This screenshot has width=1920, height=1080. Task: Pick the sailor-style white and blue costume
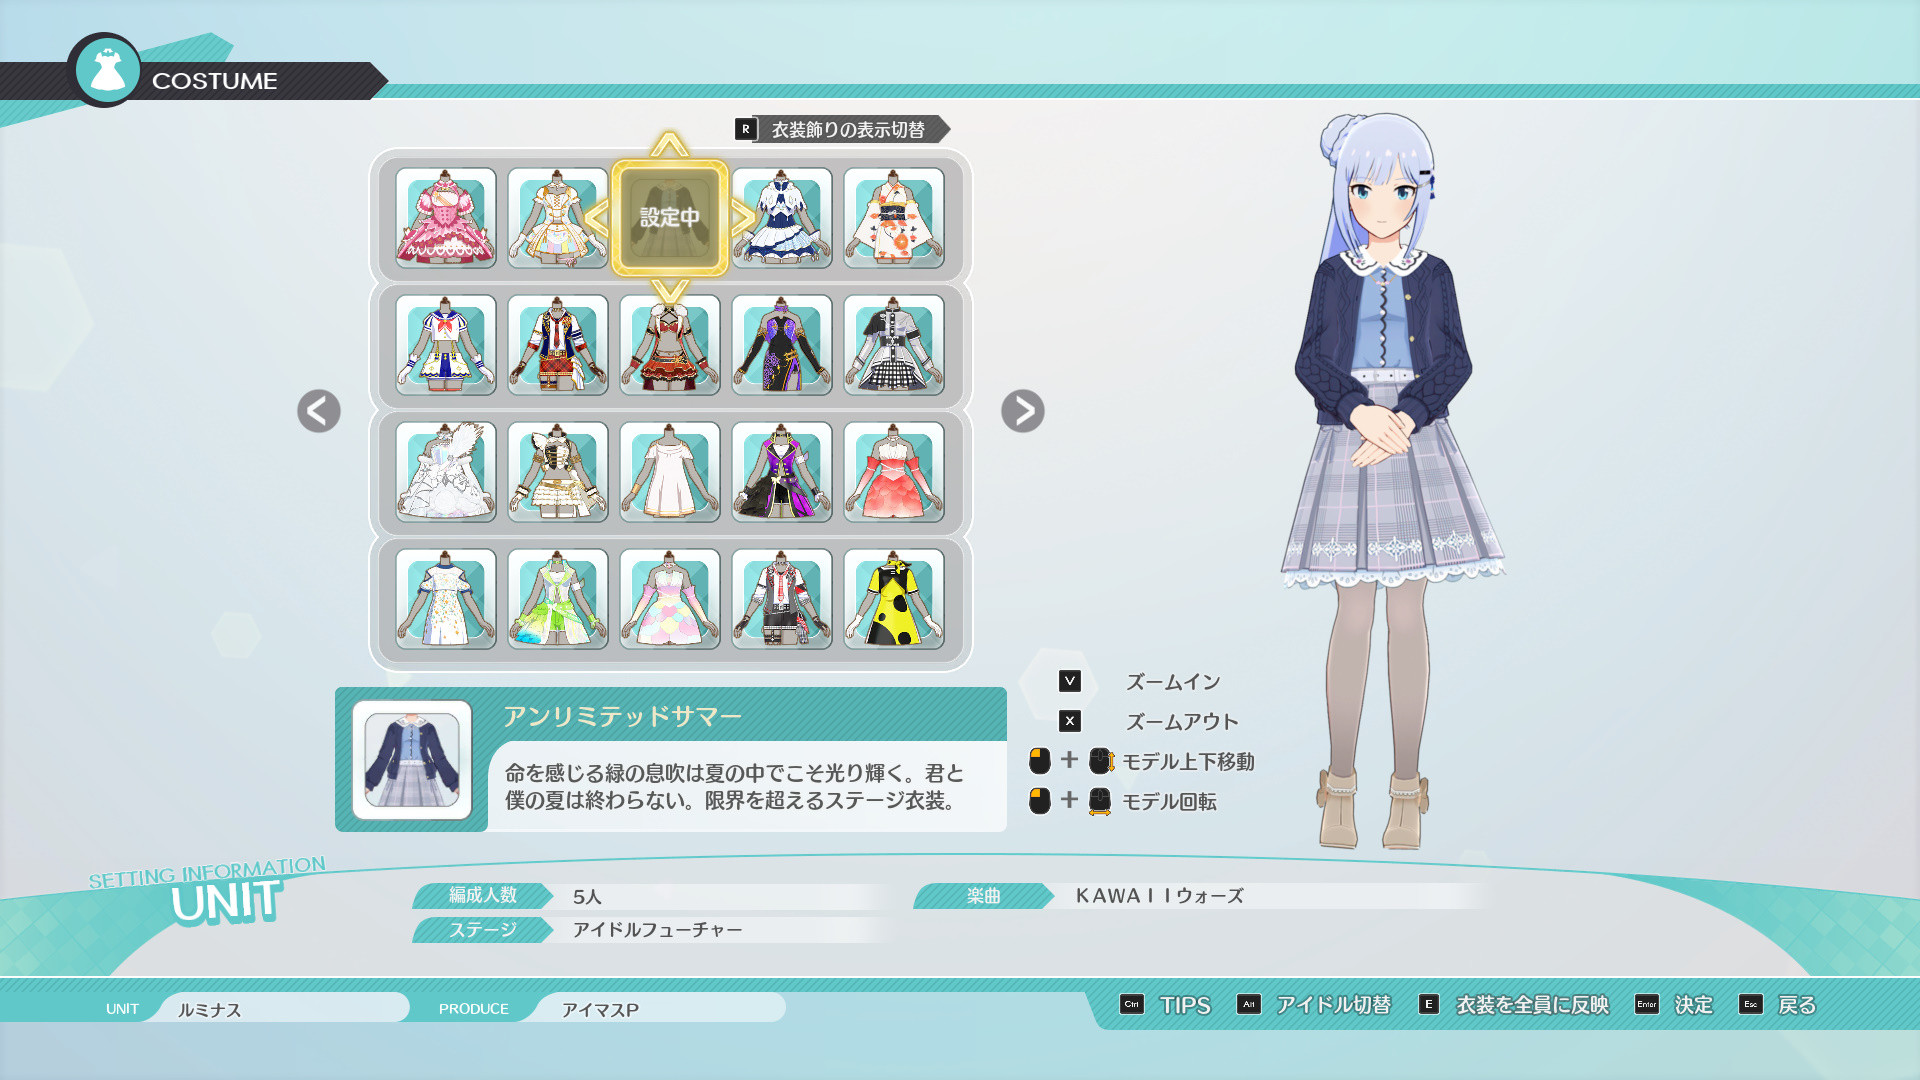[445, 345]
